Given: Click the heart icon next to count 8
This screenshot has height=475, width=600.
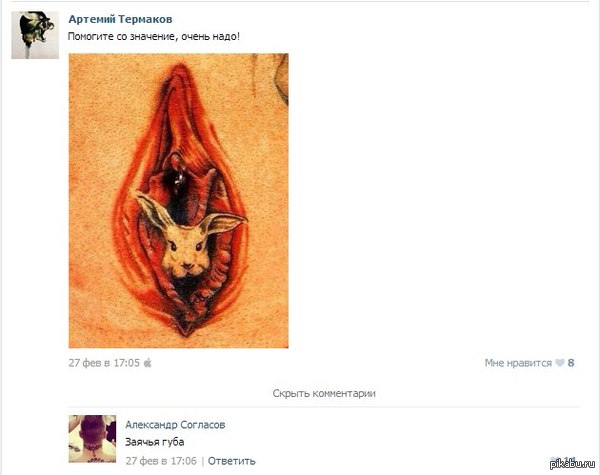Looking at the screenshot, I should click(560, 362).
